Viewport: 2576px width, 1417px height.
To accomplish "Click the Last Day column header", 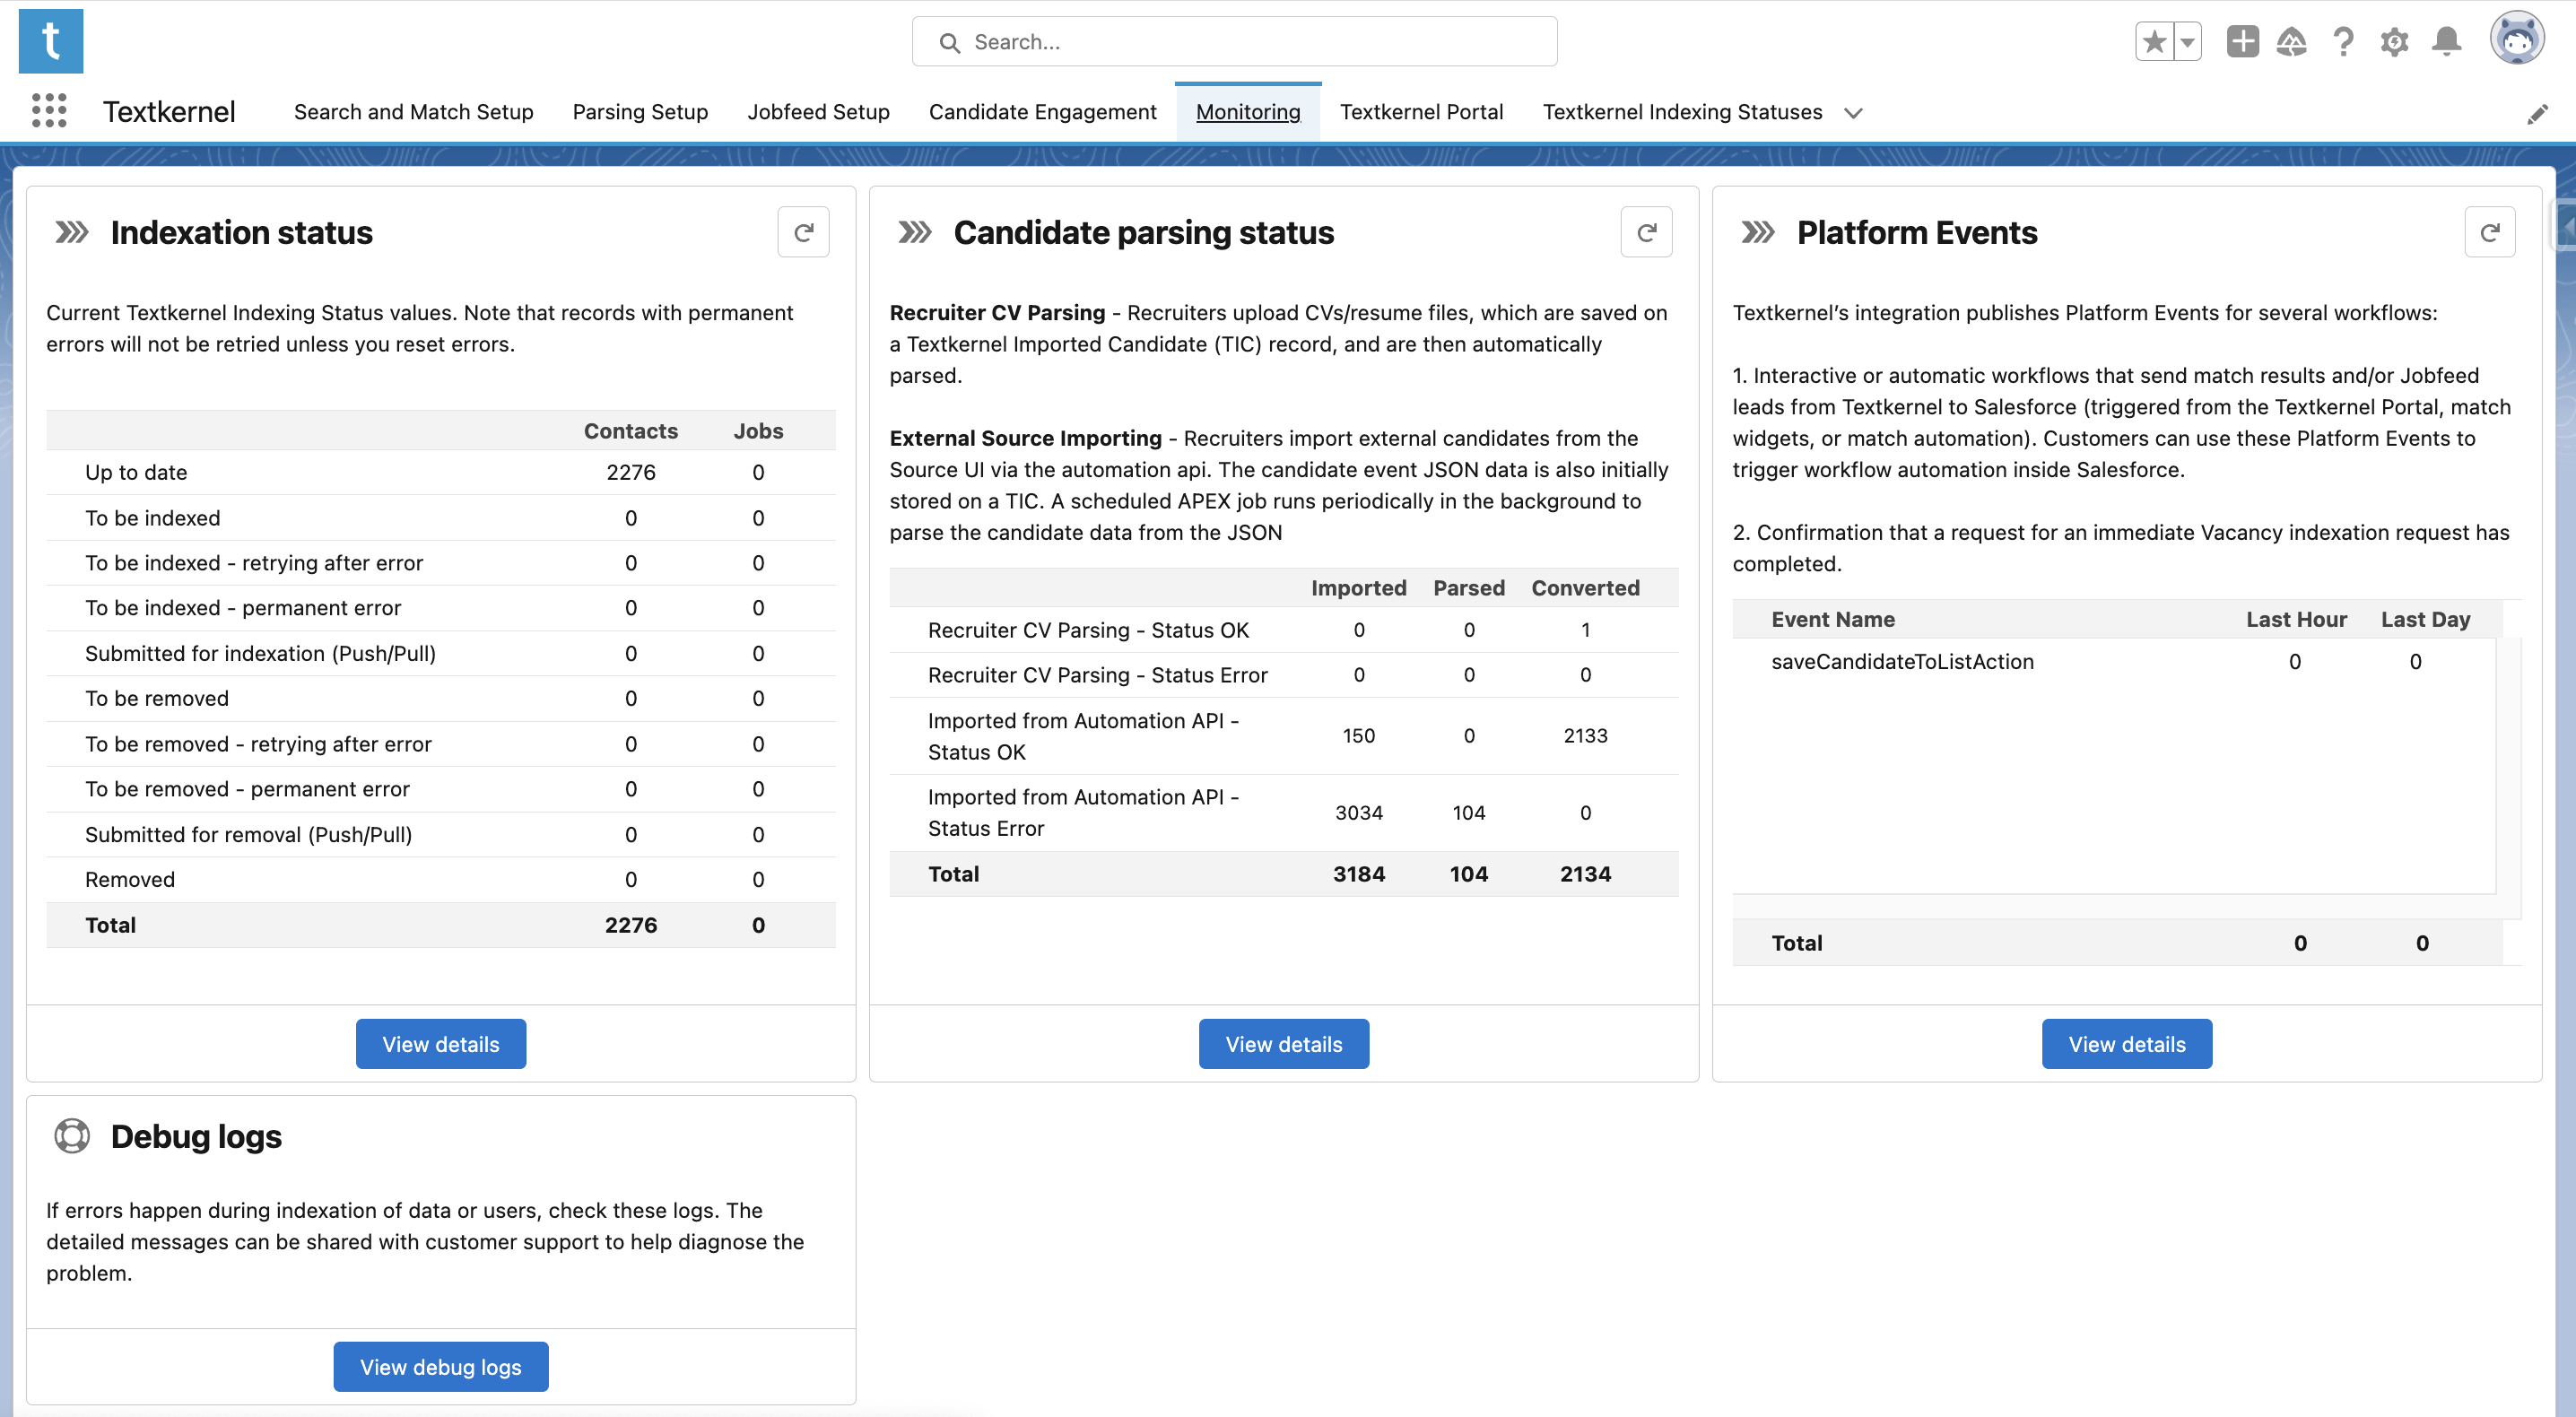I will pos(2425,619).
